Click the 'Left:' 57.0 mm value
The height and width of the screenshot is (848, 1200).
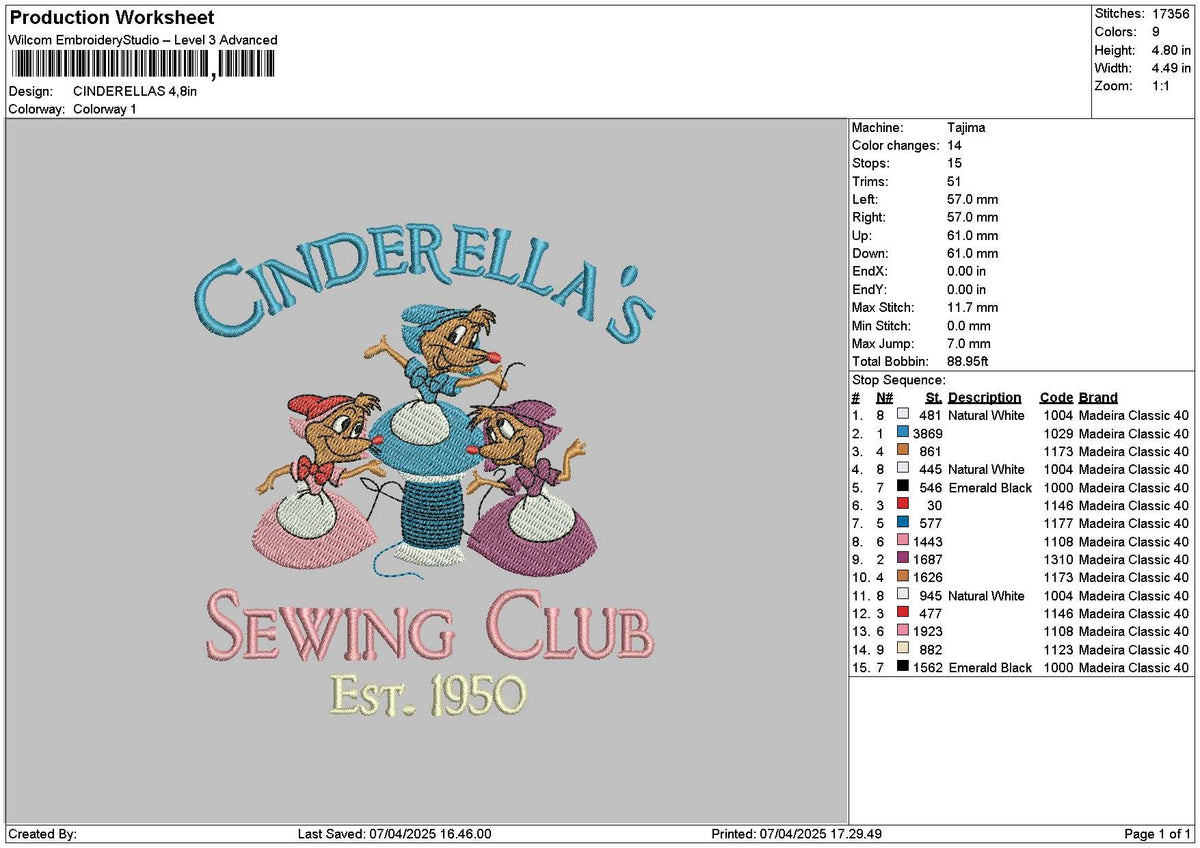(972, 200)
